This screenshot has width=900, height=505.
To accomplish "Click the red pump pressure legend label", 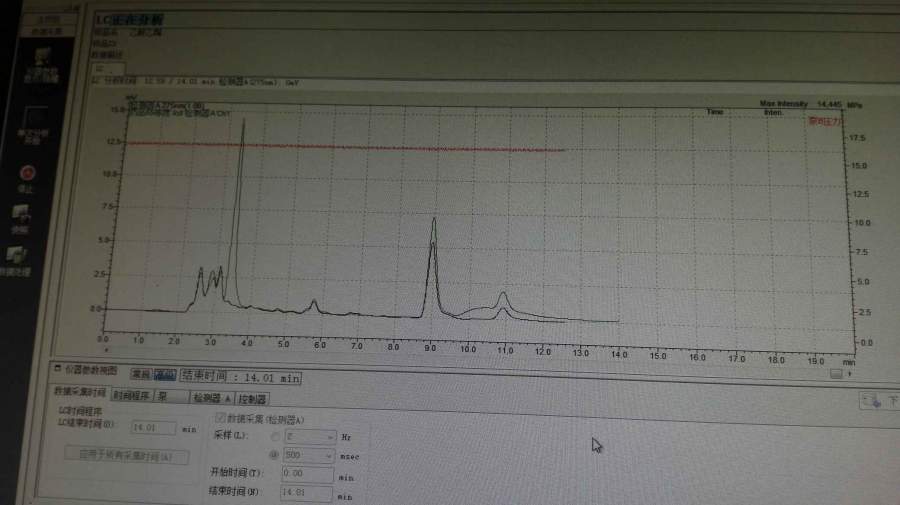I will click(x=825, y=122).
